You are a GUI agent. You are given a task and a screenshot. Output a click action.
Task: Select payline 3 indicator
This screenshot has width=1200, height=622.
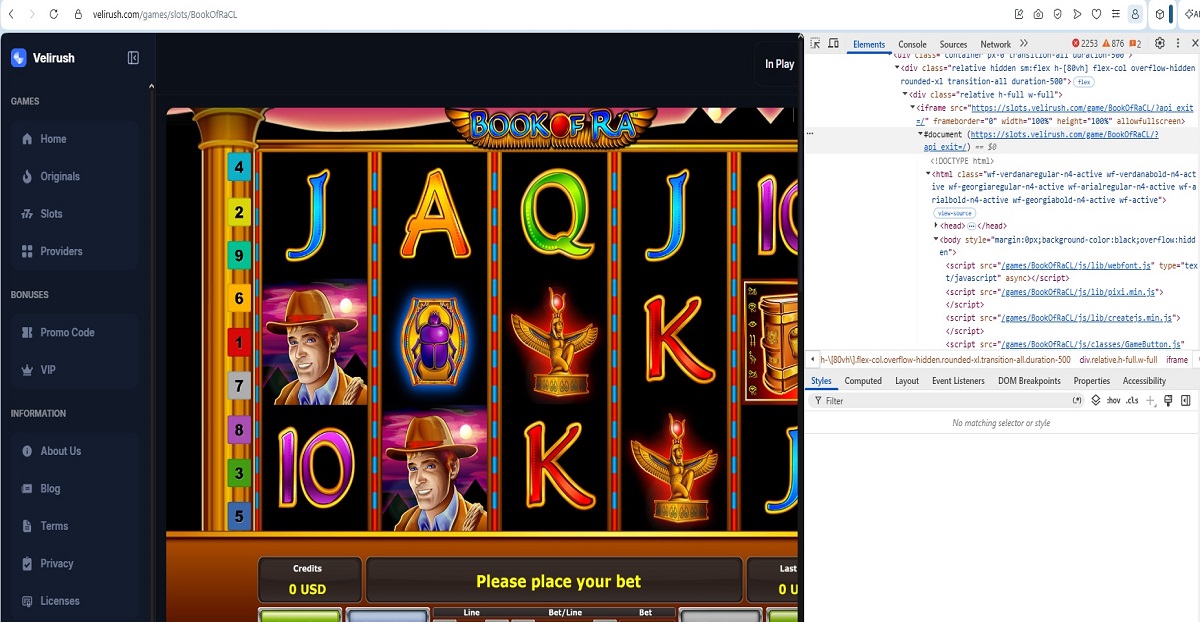[239, 473]
